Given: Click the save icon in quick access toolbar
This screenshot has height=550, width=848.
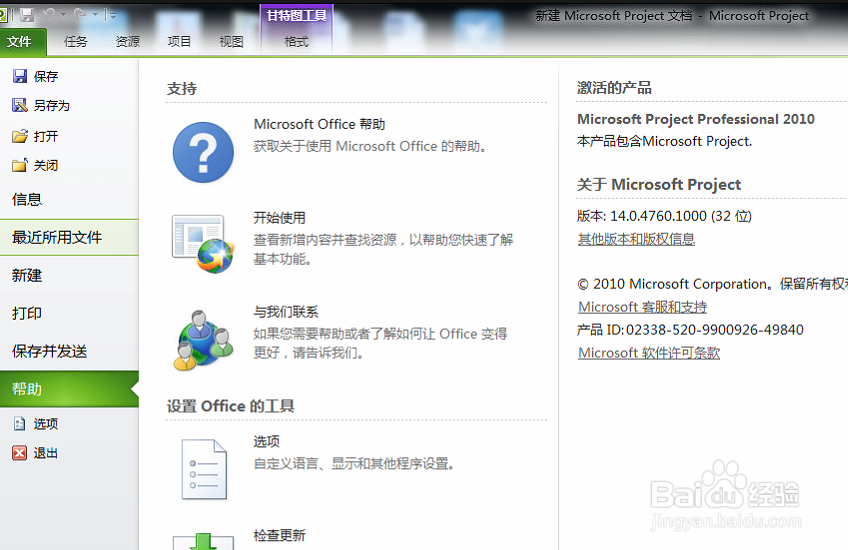Looking at the screenshot, I should (26, 15).
